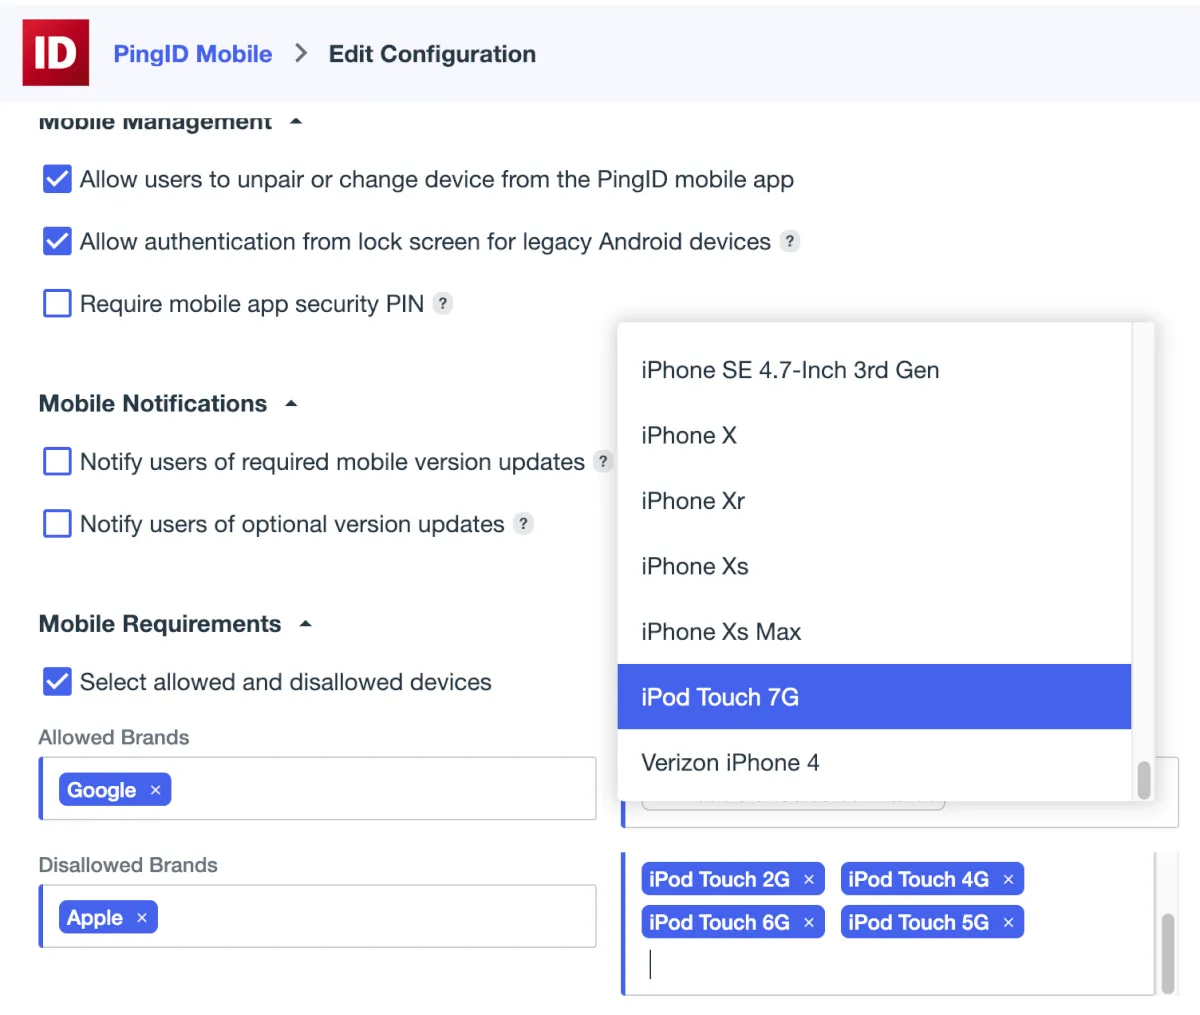Image resolution: width=1200 pixels, height=1015 pixels.
Task: Remove the Google allowed brand tag
Action: pos(155,790)
